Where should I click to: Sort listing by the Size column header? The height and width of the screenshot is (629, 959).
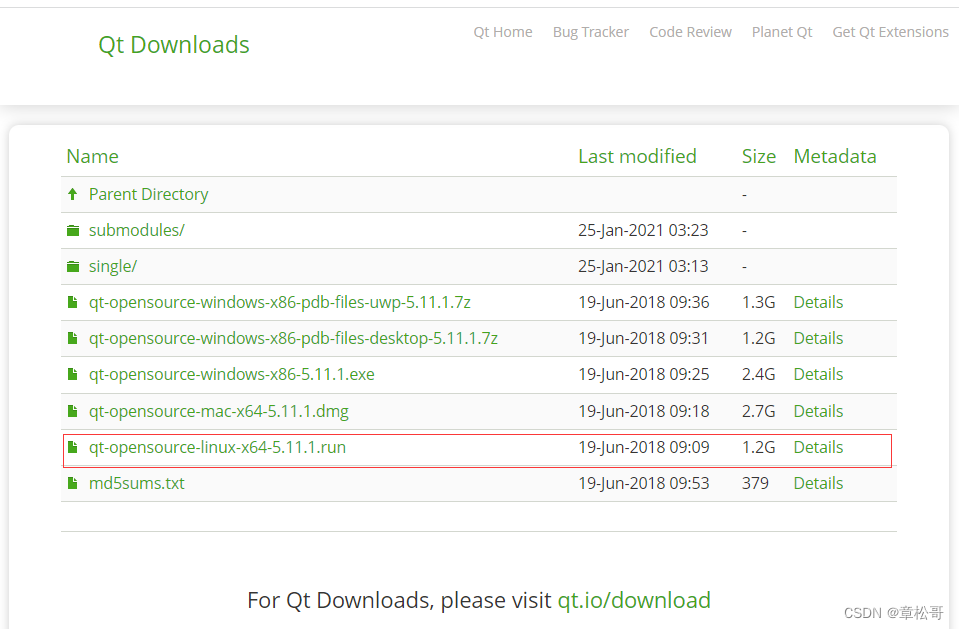click(x=759, y=157)
